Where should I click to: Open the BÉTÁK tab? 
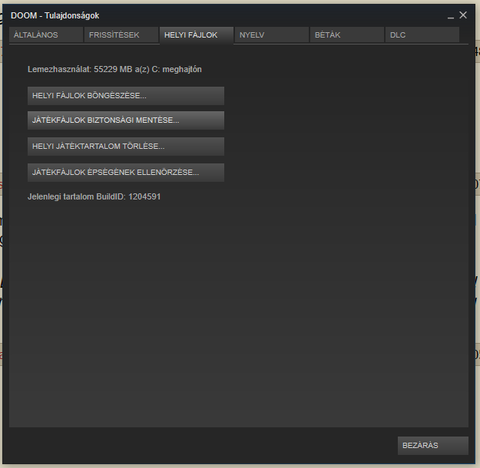(x=347, y=35)
